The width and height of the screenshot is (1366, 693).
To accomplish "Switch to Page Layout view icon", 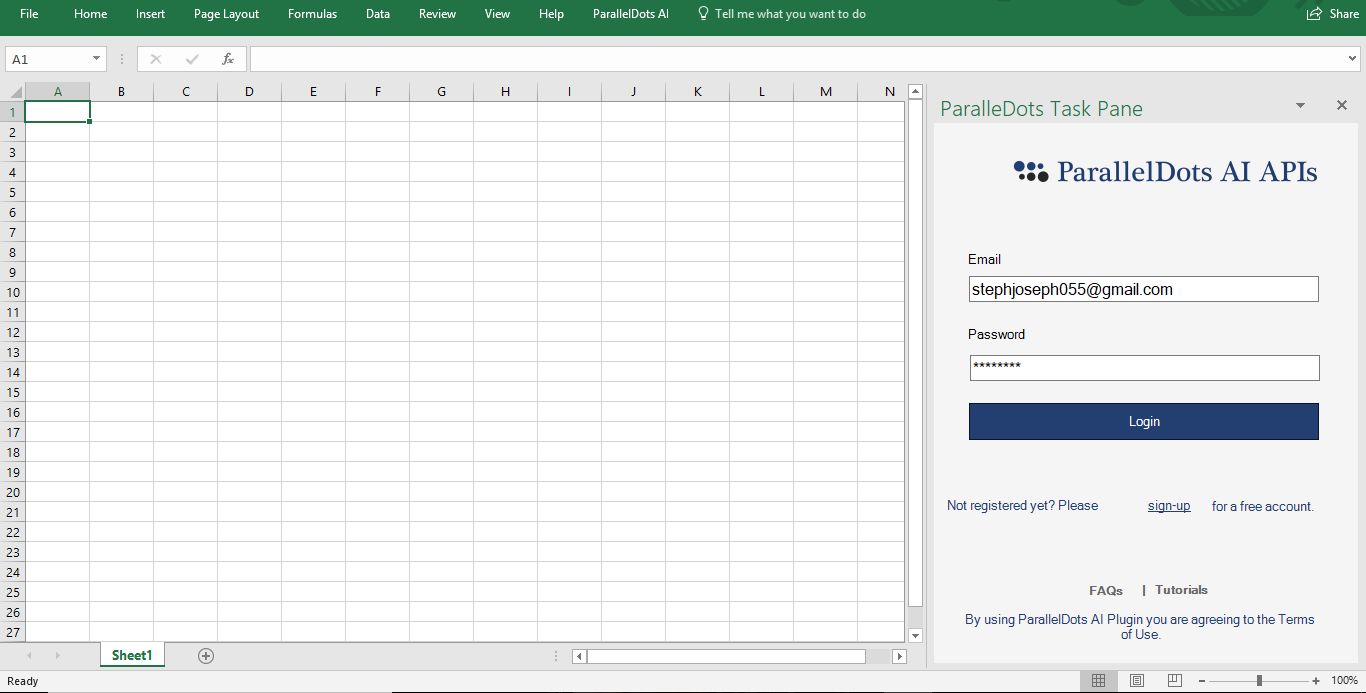I will 1137,680.
